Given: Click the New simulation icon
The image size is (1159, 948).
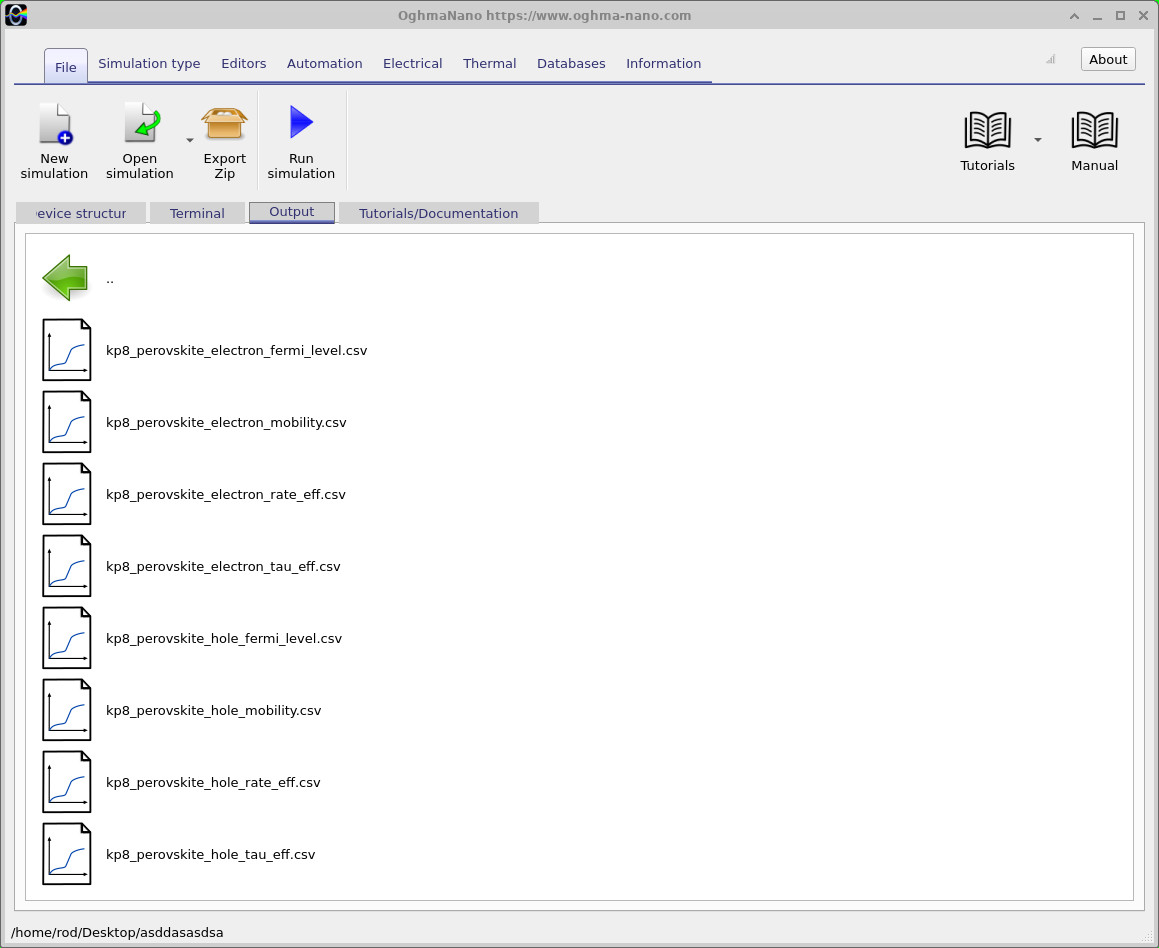Looking at the screenshot, I should point(55,123).
